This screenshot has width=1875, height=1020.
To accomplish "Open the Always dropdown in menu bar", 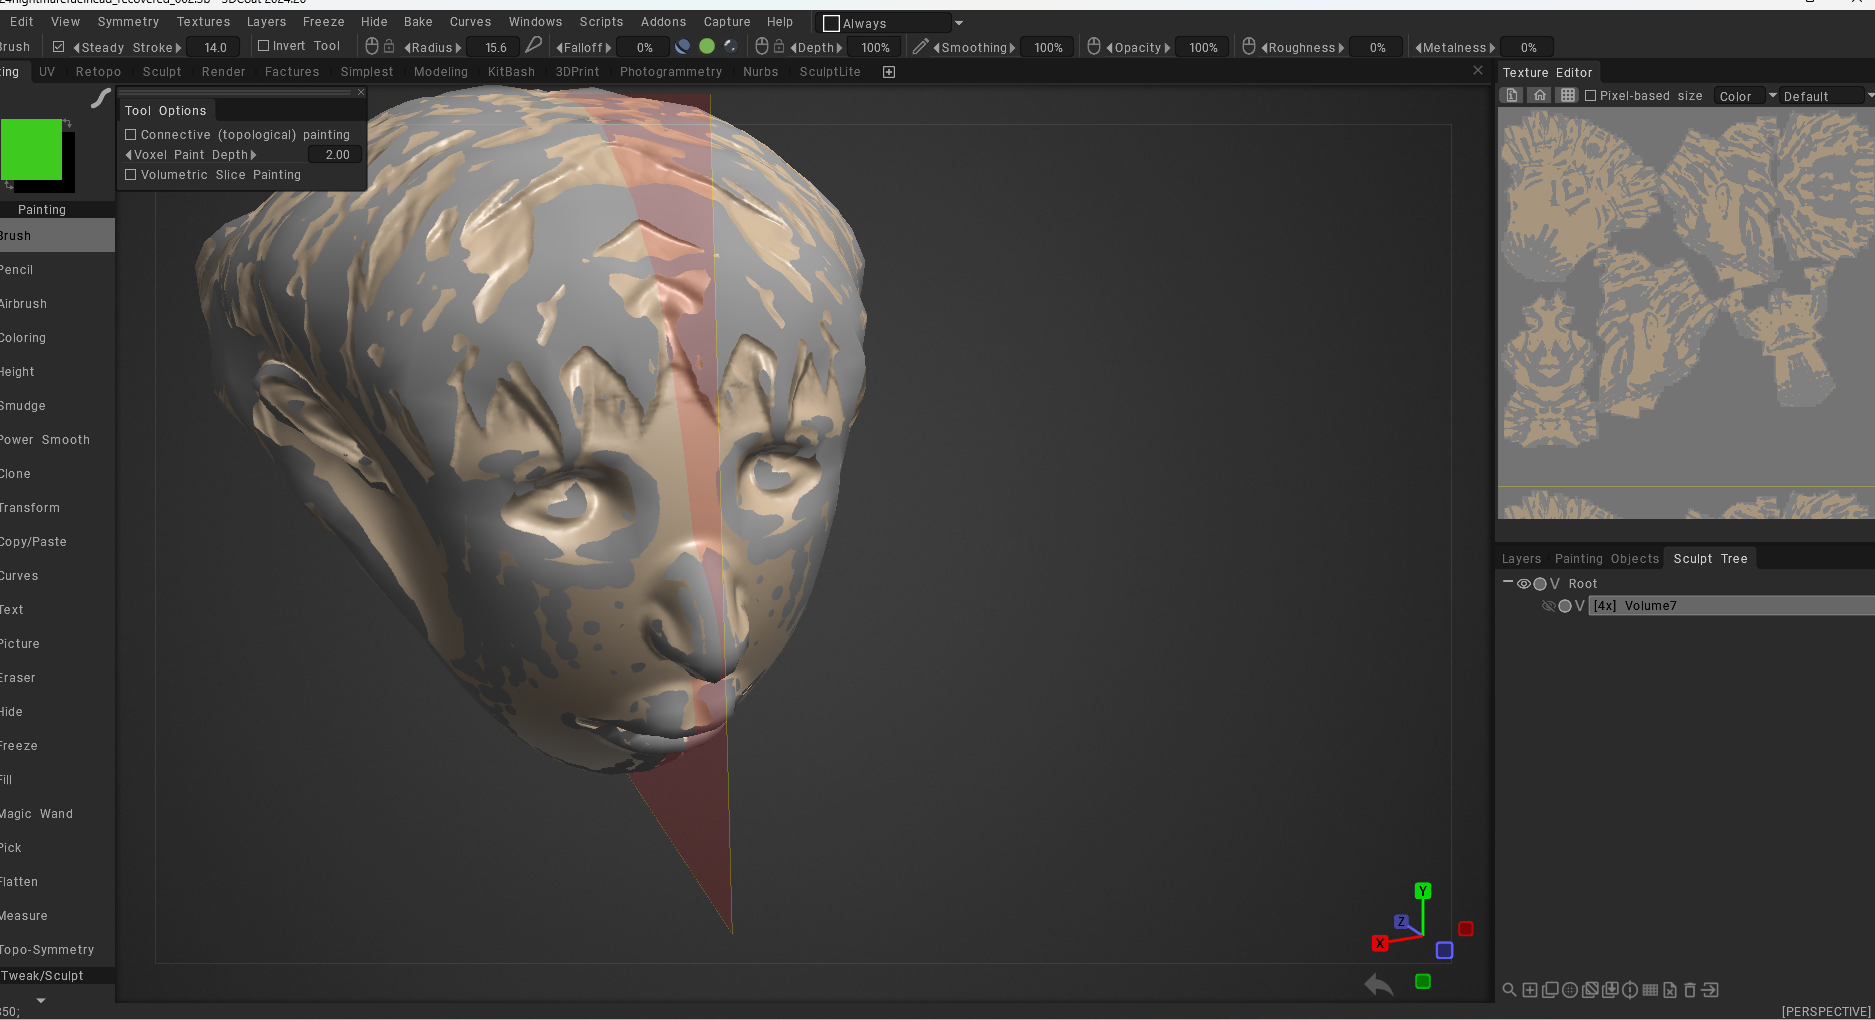I will (958, 23).
